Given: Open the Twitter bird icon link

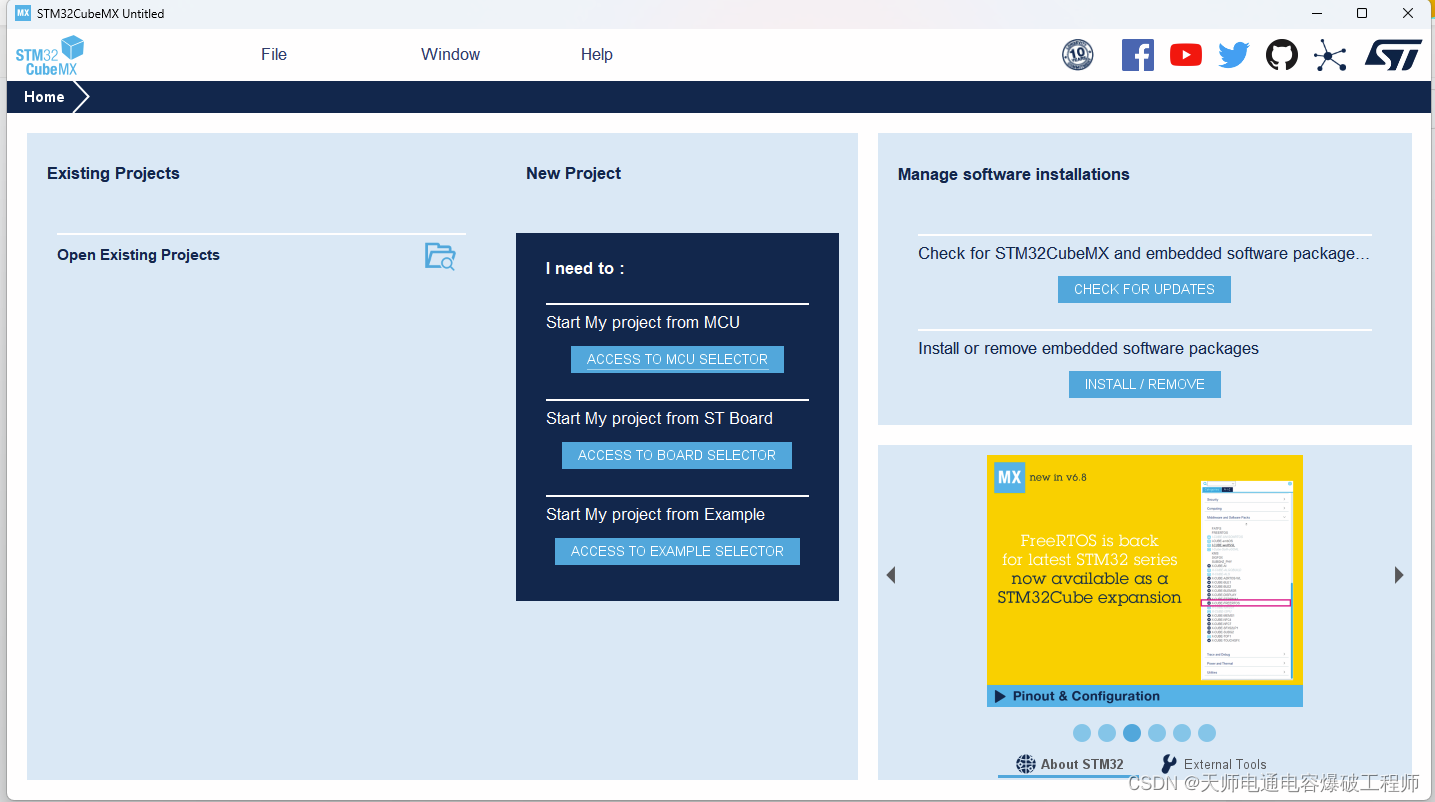Looking at the screenshot, I should pyautogui.click(x=1233, y=55).
